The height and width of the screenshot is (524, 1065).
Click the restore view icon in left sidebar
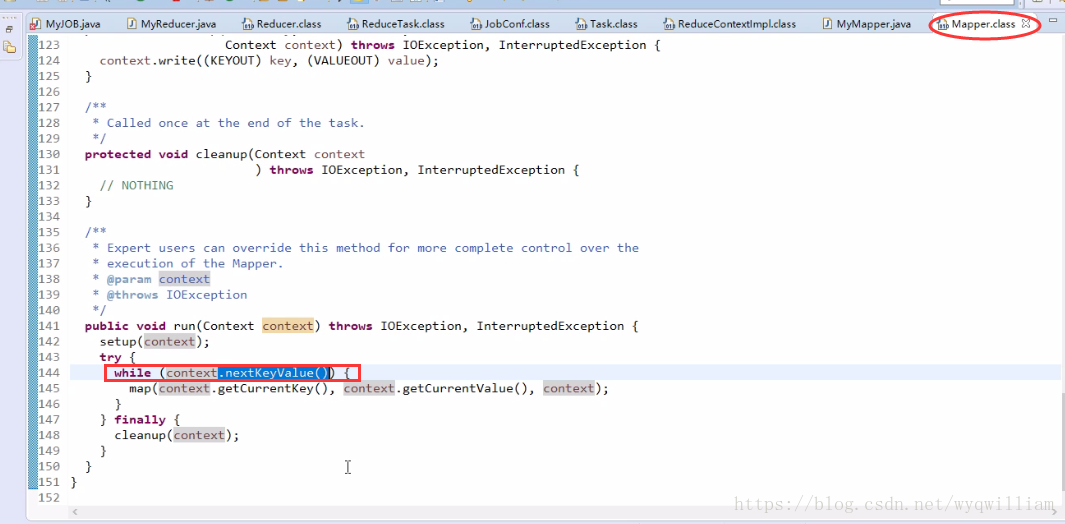(9, 30)
